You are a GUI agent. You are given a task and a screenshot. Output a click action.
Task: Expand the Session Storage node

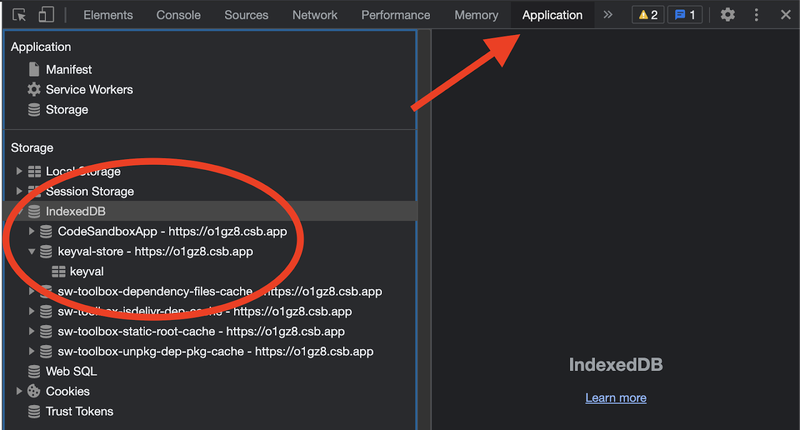pyautogui.click(x=19, y=191)
